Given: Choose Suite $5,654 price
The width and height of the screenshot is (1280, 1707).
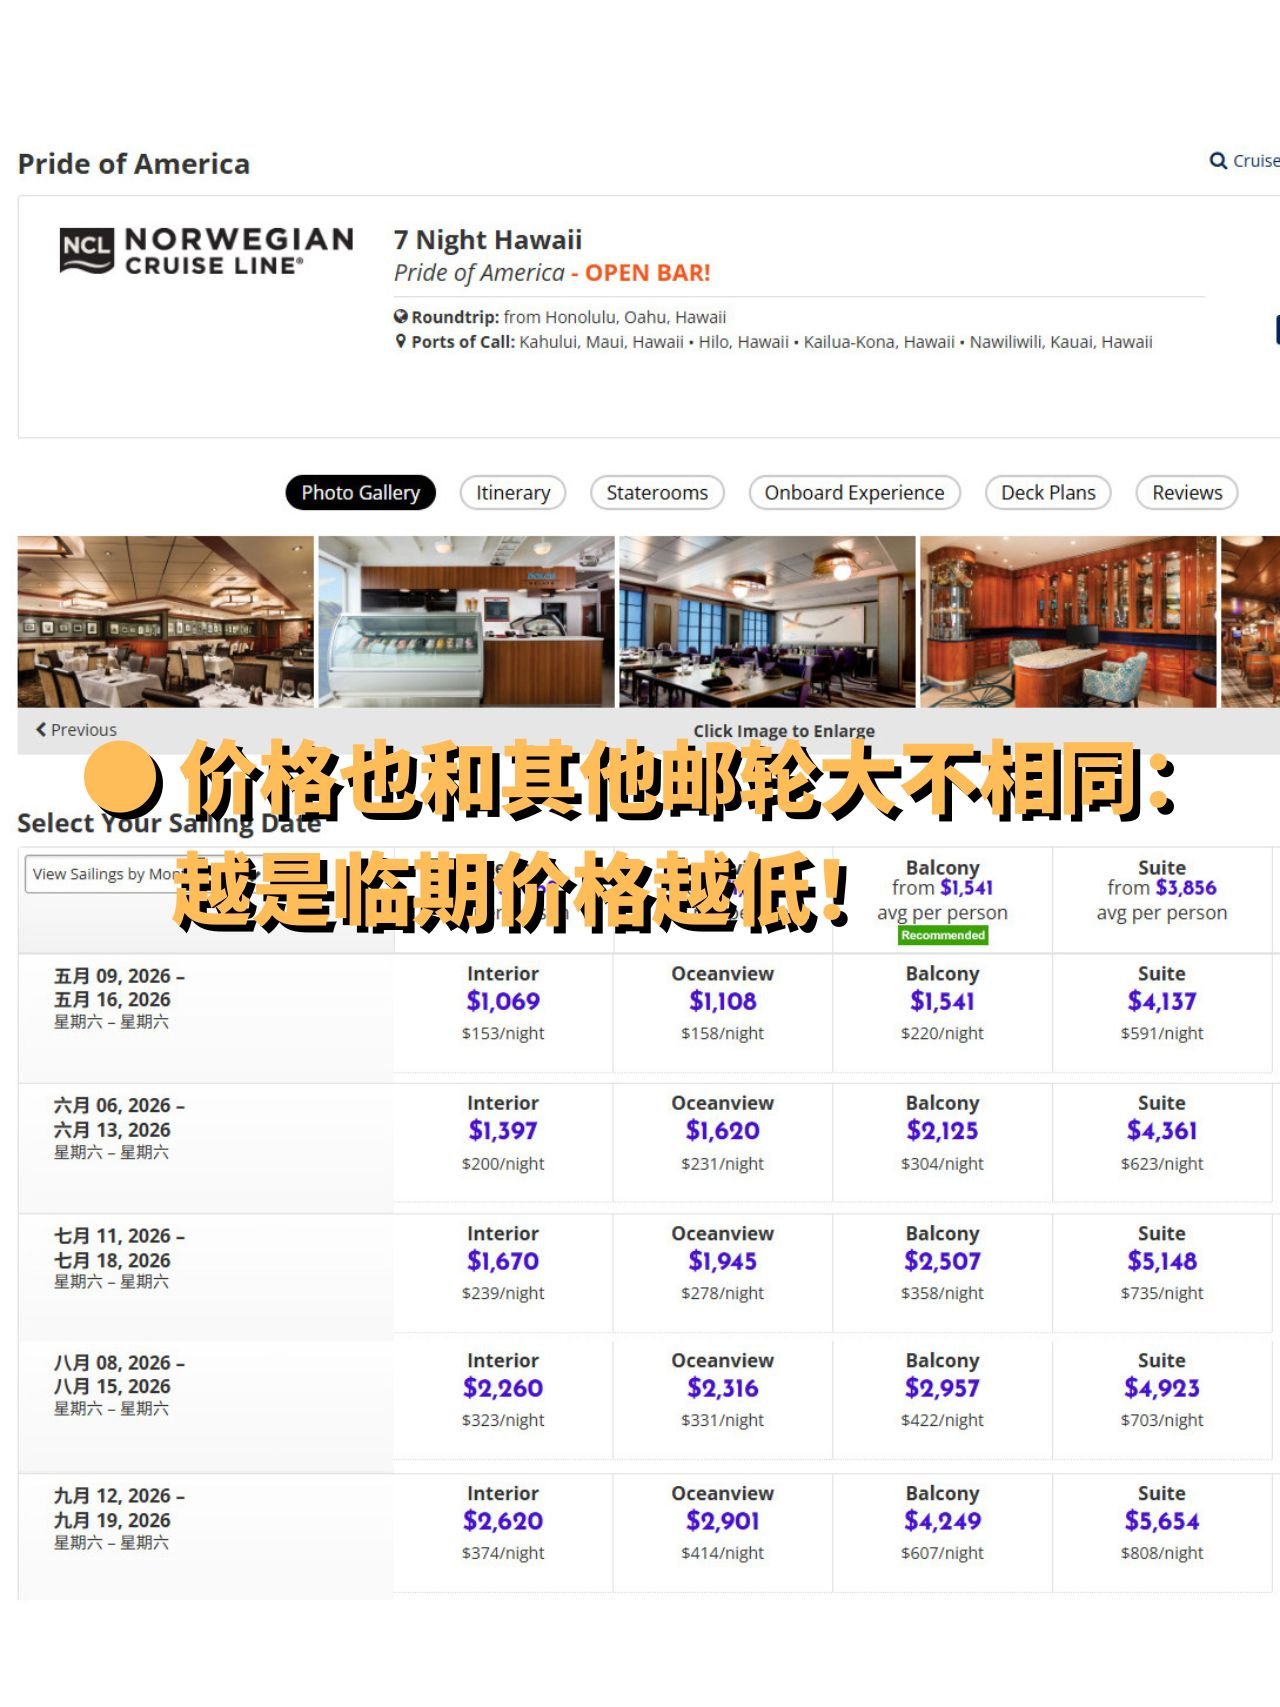Looking at the screenshot, I should 1162,1522.
